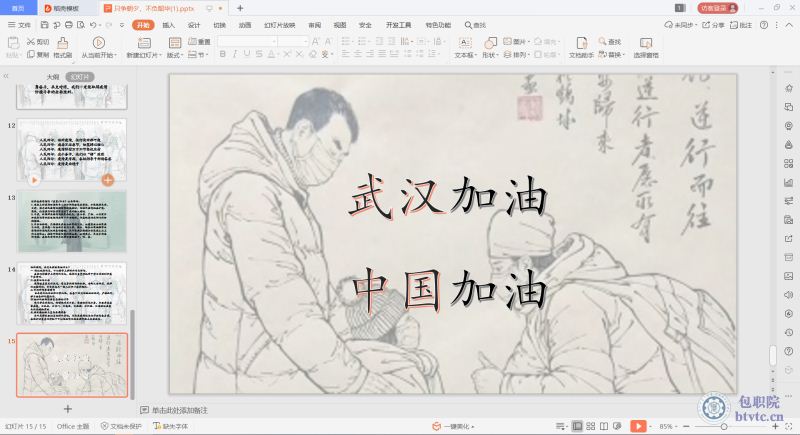Click the Paste clipboard icon
Screen dimensions: 800x435
[x=13, y=43]
